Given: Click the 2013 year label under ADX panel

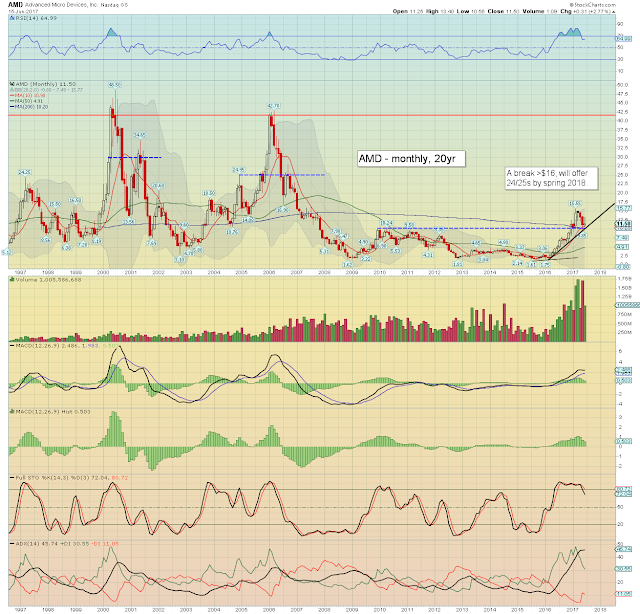Looking at the screenshot, I should (462, 610).
